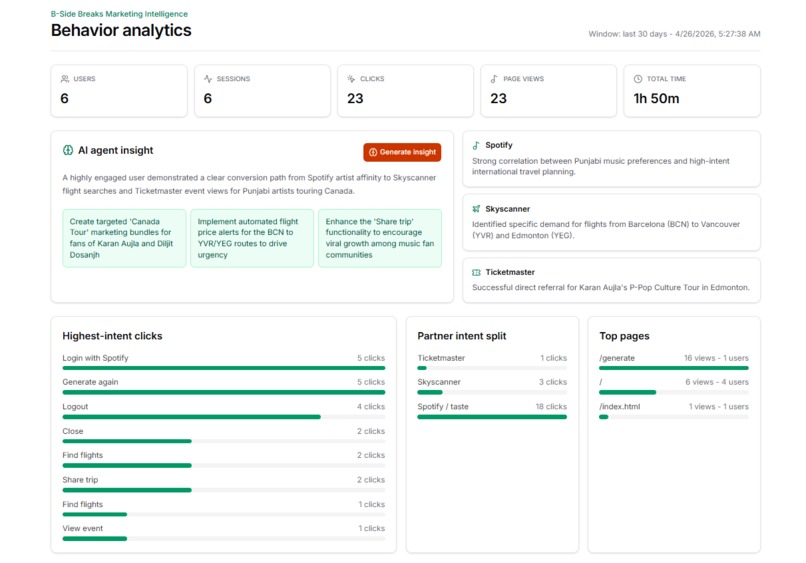The width and height of the screenshot is (806, 563).
Task: Click the Generate insight button
Action: tap(402, 152)
